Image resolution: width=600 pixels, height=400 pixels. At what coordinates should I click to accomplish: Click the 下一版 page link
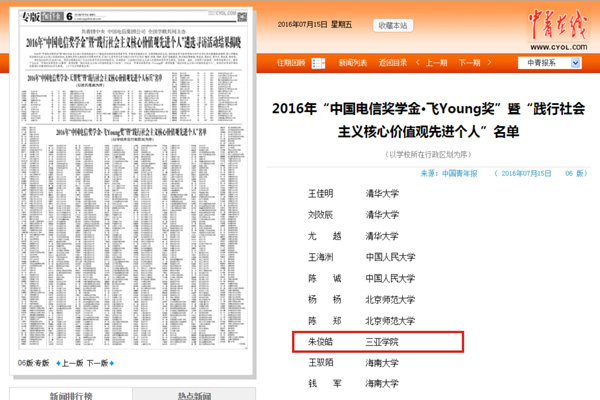click(97, 363)
